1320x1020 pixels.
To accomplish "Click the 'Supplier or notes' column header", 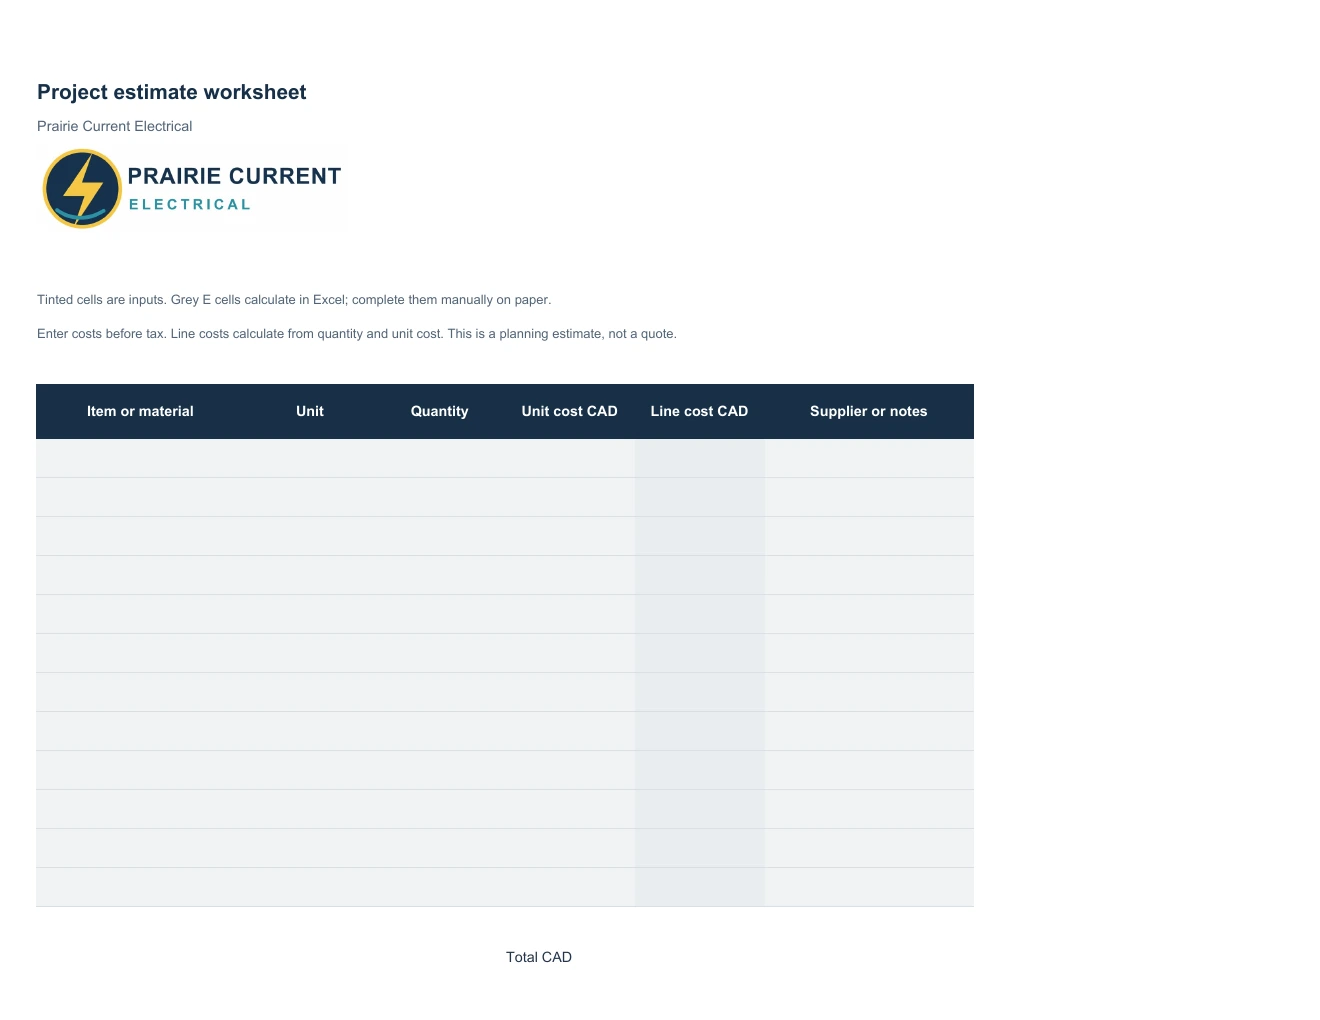I will click(x=869, y=411).
